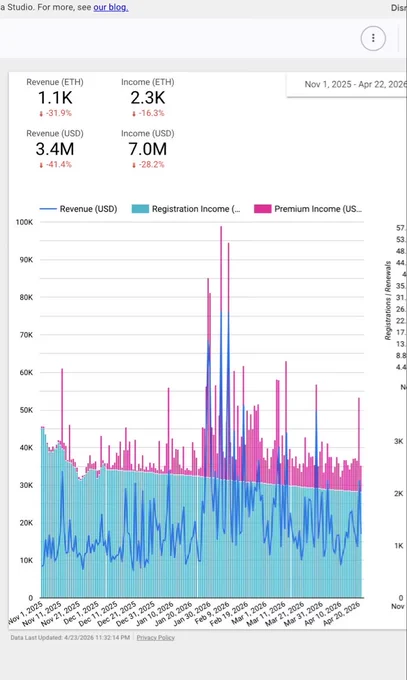This screenshot has width=407, height=680.
Task: Follow the 'our blog' link
Action: [111, 7]
